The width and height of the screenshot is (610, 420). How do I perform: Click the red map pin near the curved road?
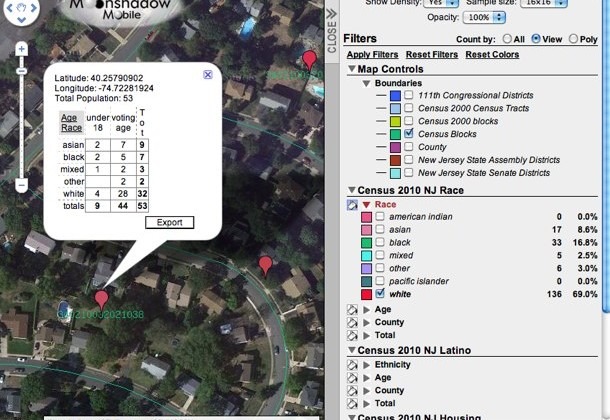click(x=265, y=266)
